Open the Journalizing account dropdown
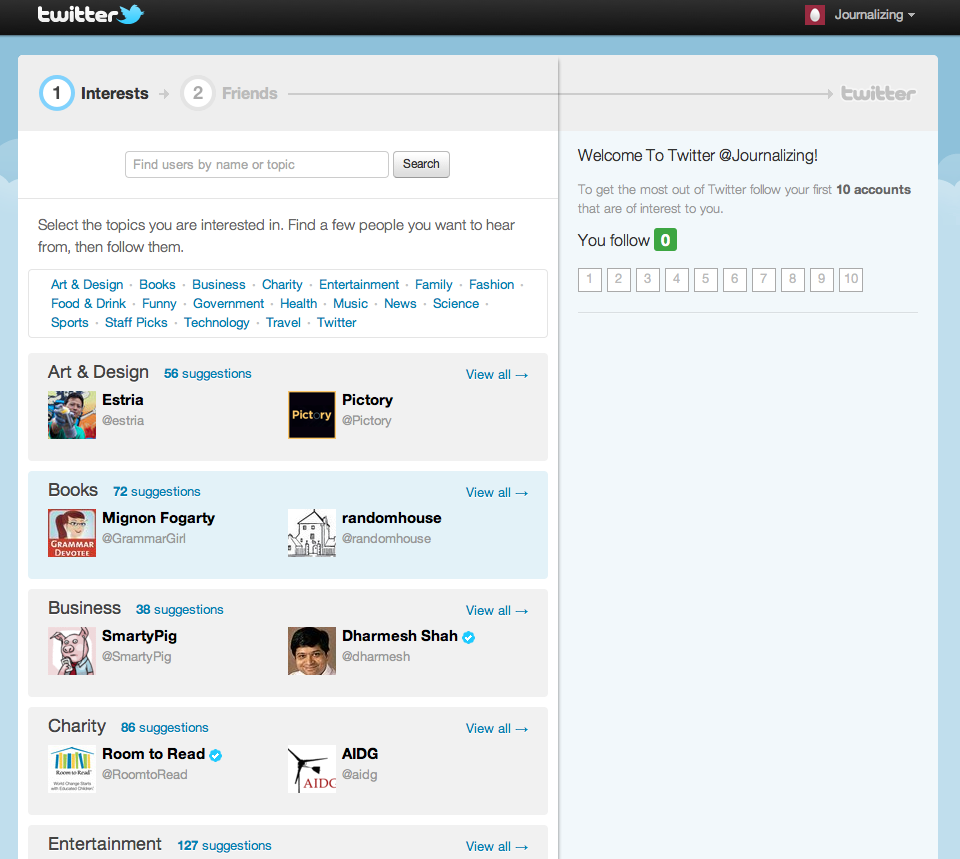The image size is (960, 859). pos(874,15)
